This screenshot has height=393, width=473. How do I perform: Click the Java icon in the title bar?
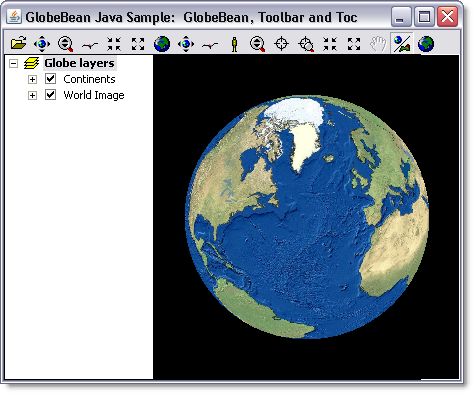pyautogui.click(x=14, y=17)
